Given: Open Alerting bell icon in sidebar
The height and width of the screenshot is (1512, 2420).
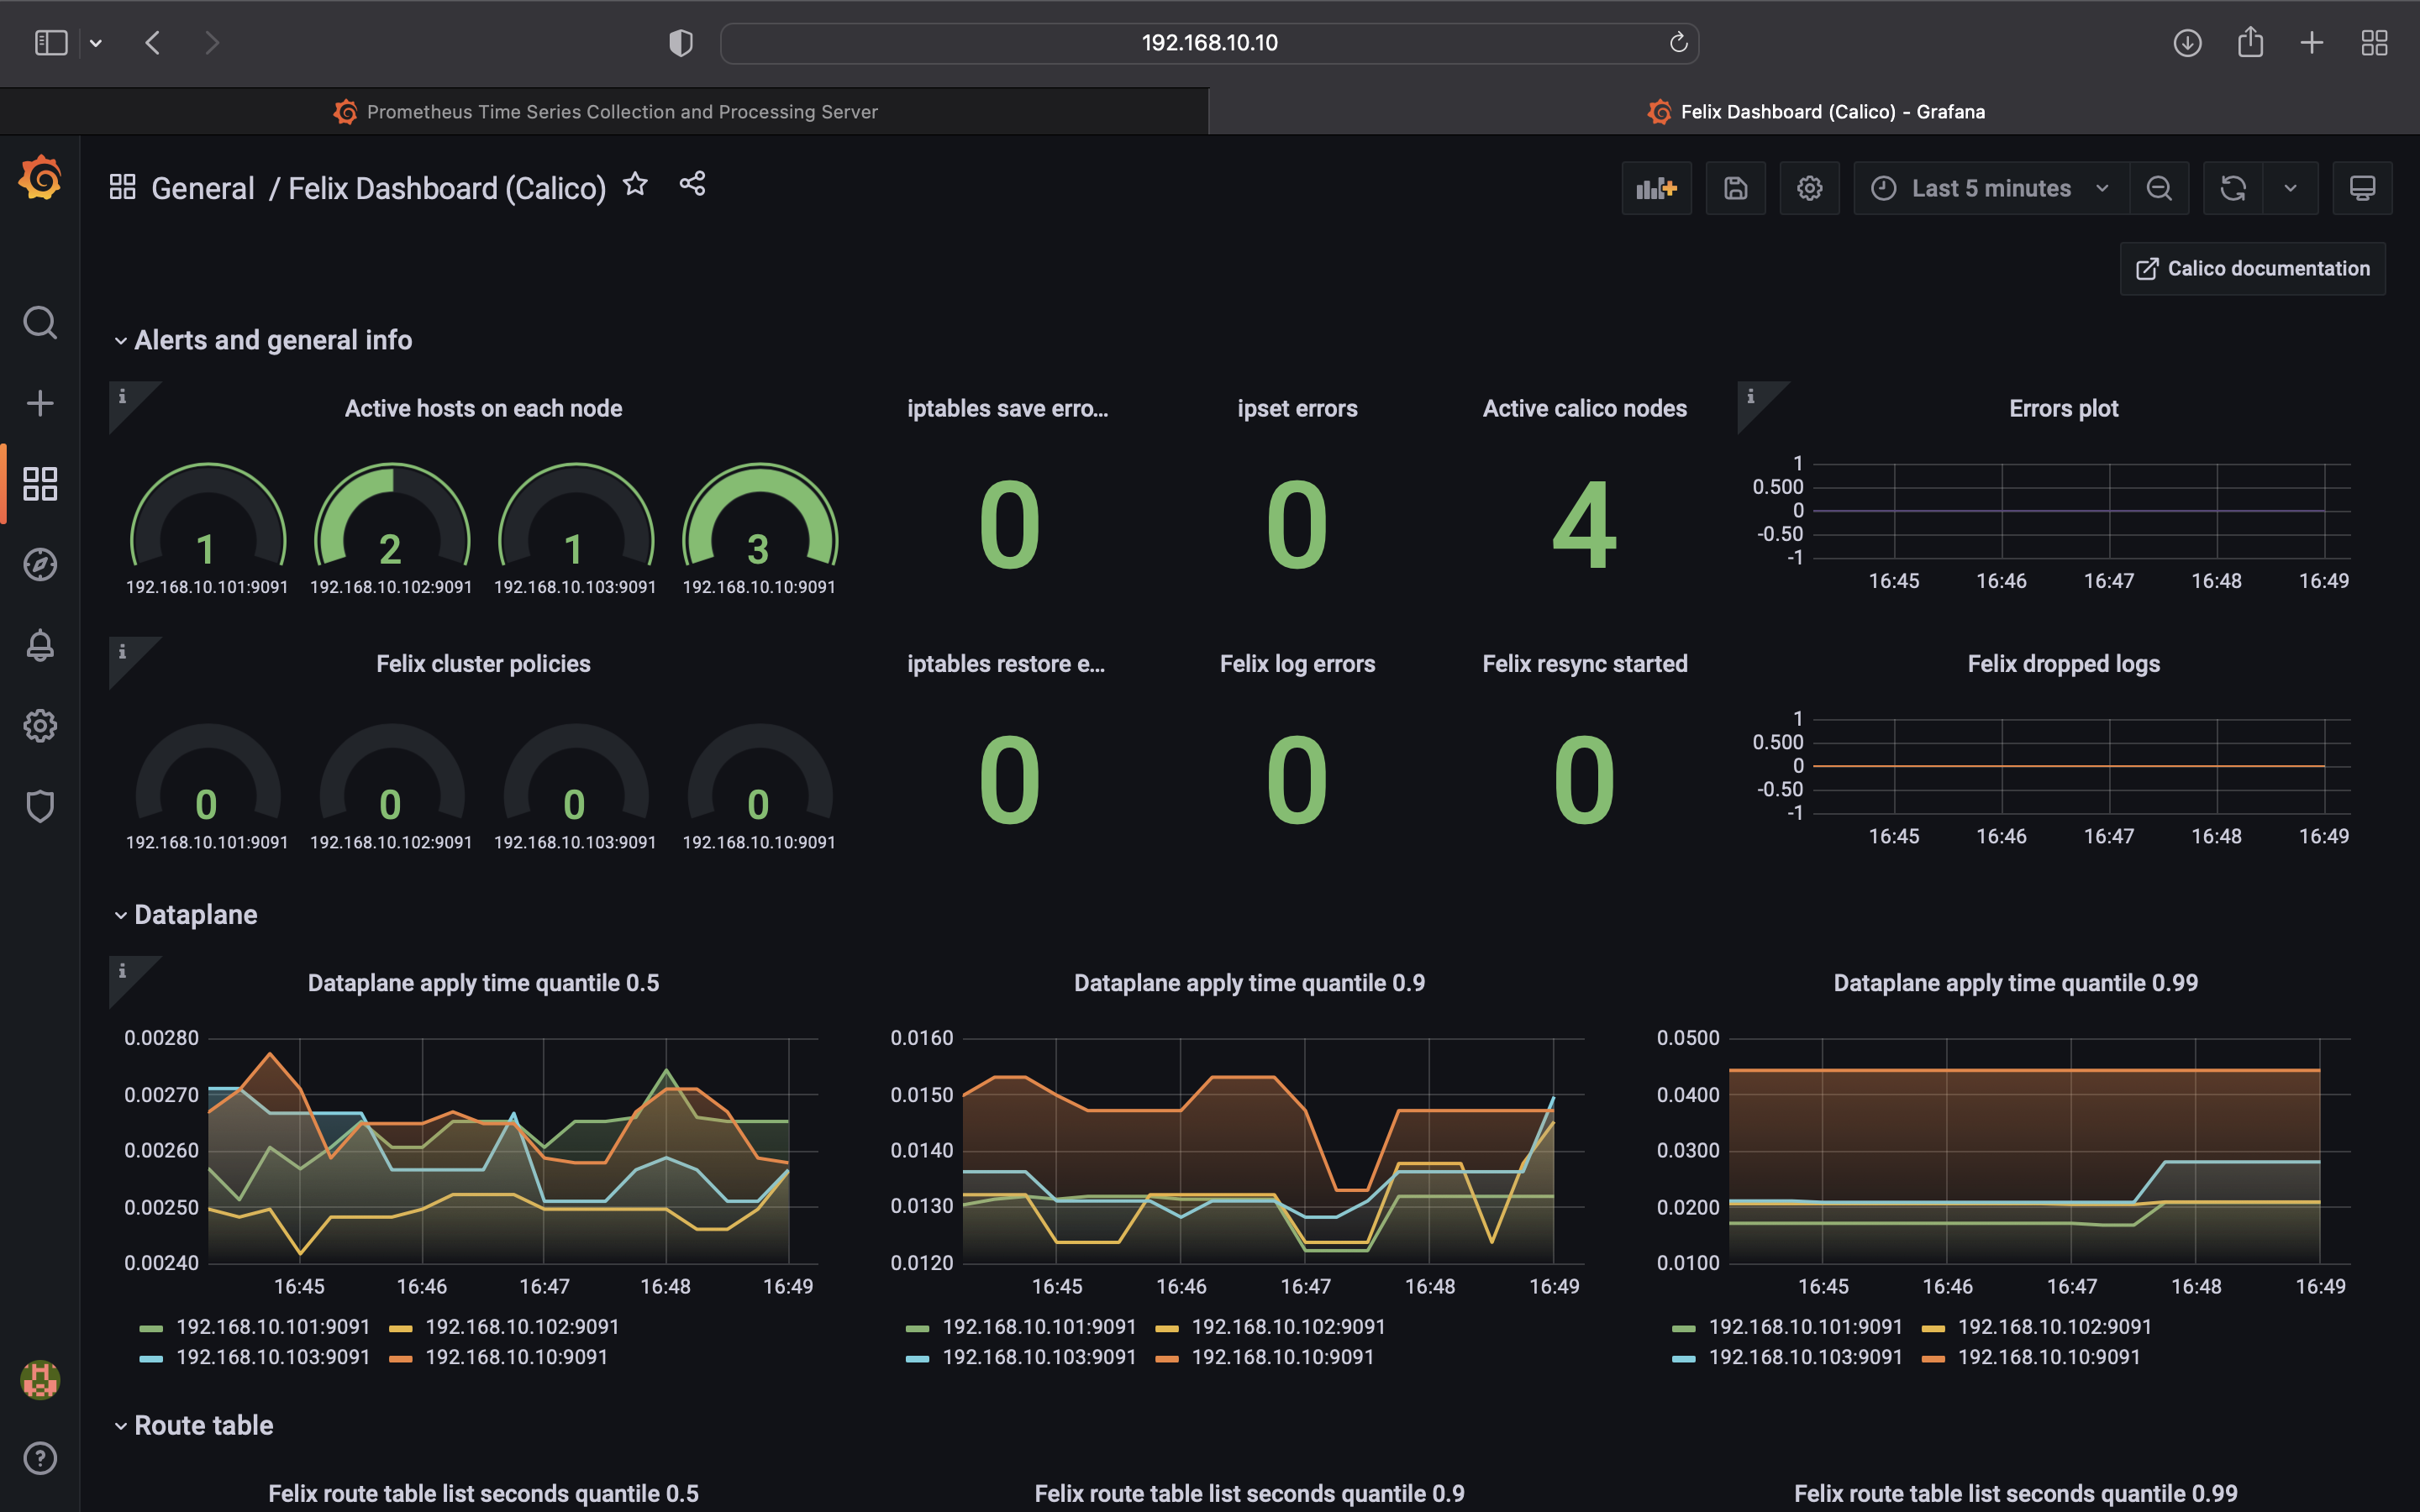Looking at the screenshot, I should tap(40, 645).
